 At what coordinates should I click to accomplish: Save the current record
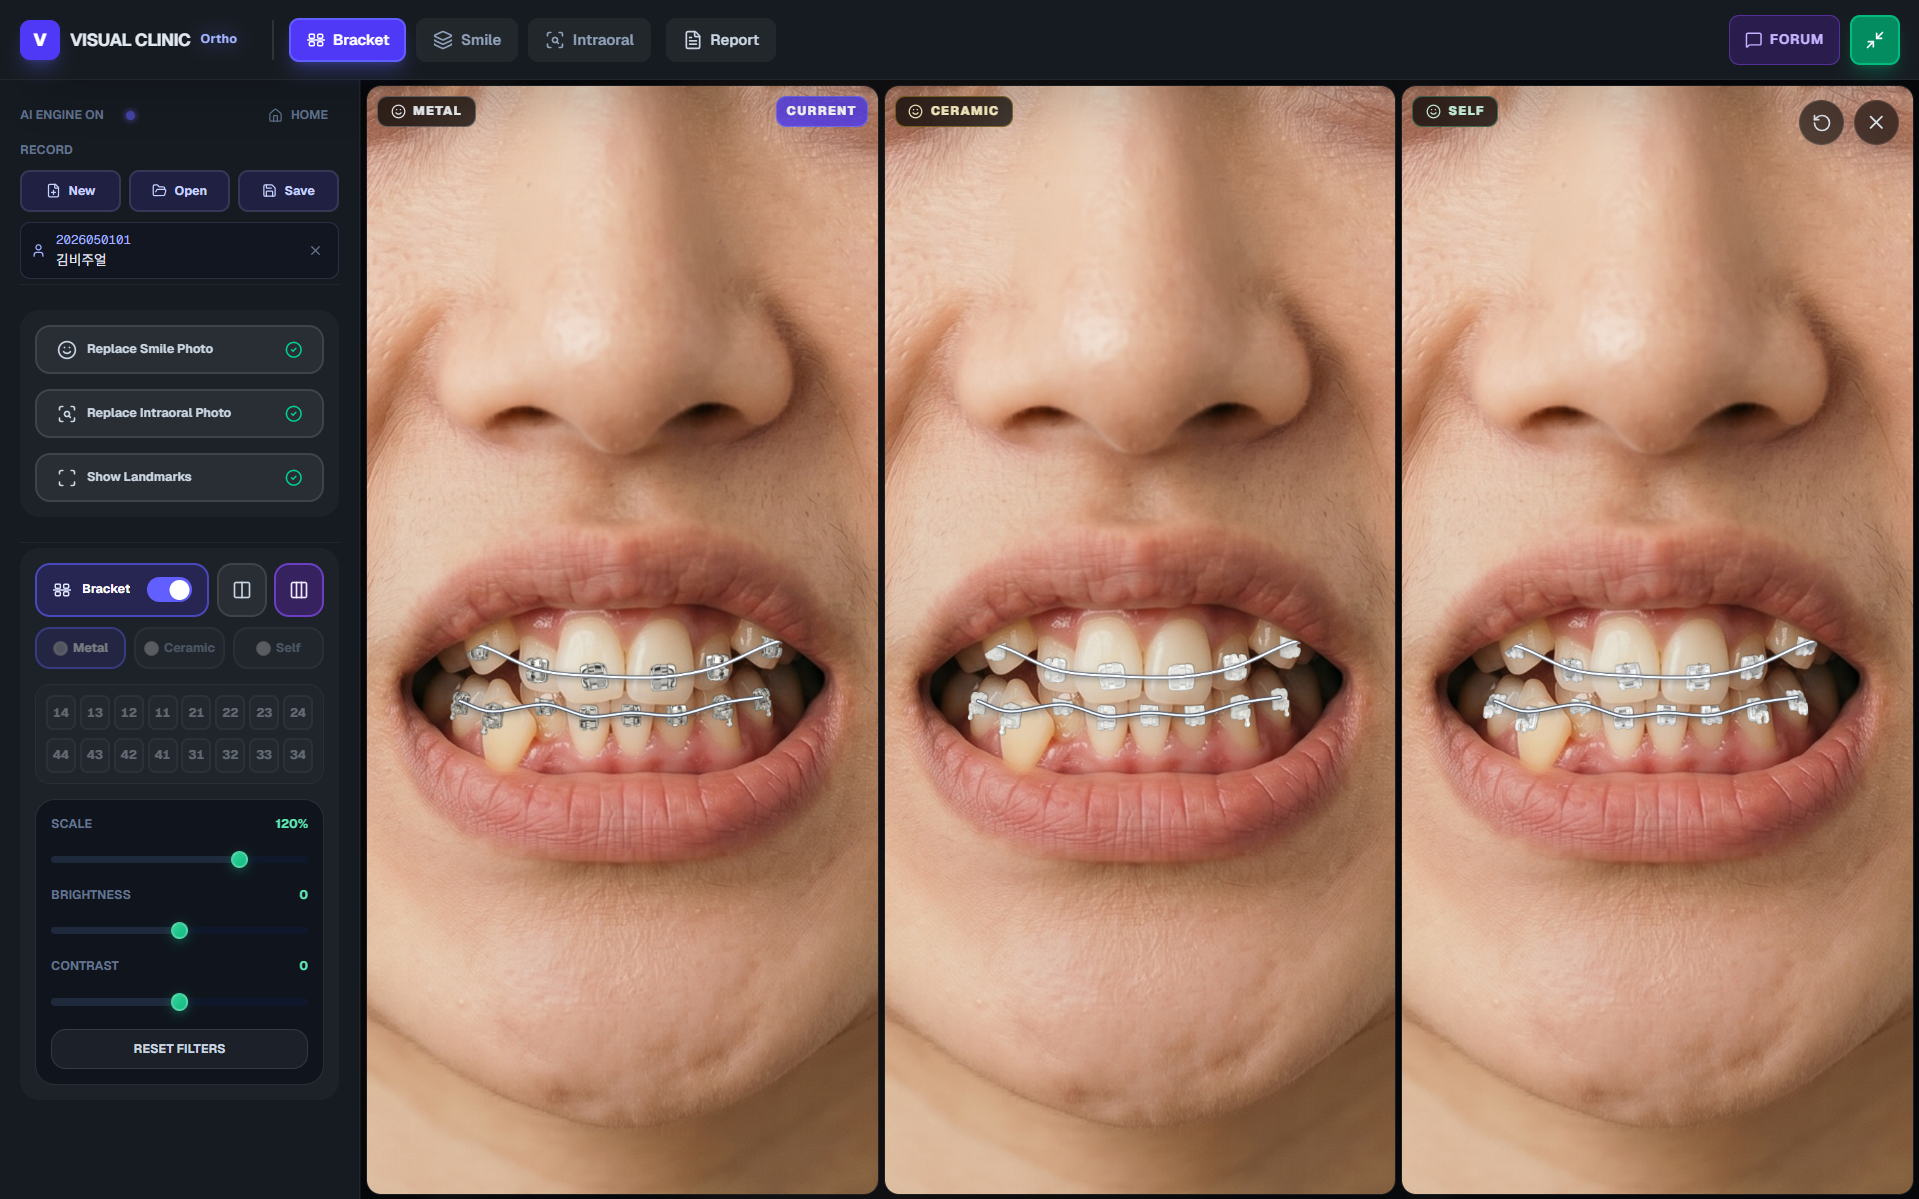pos(288,191)
